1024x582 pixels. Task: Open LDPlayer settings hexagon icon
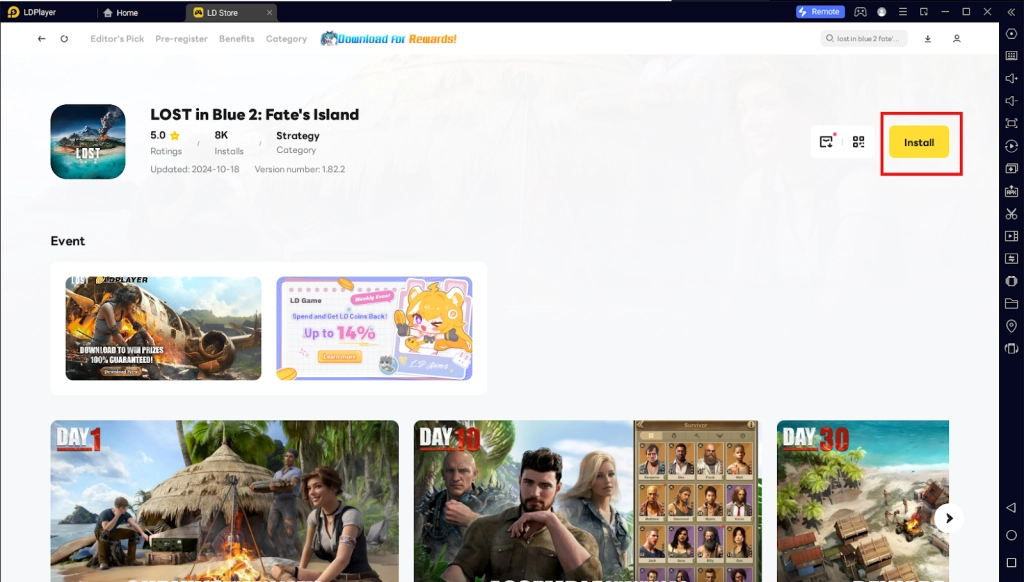(x=1011, y=34)
